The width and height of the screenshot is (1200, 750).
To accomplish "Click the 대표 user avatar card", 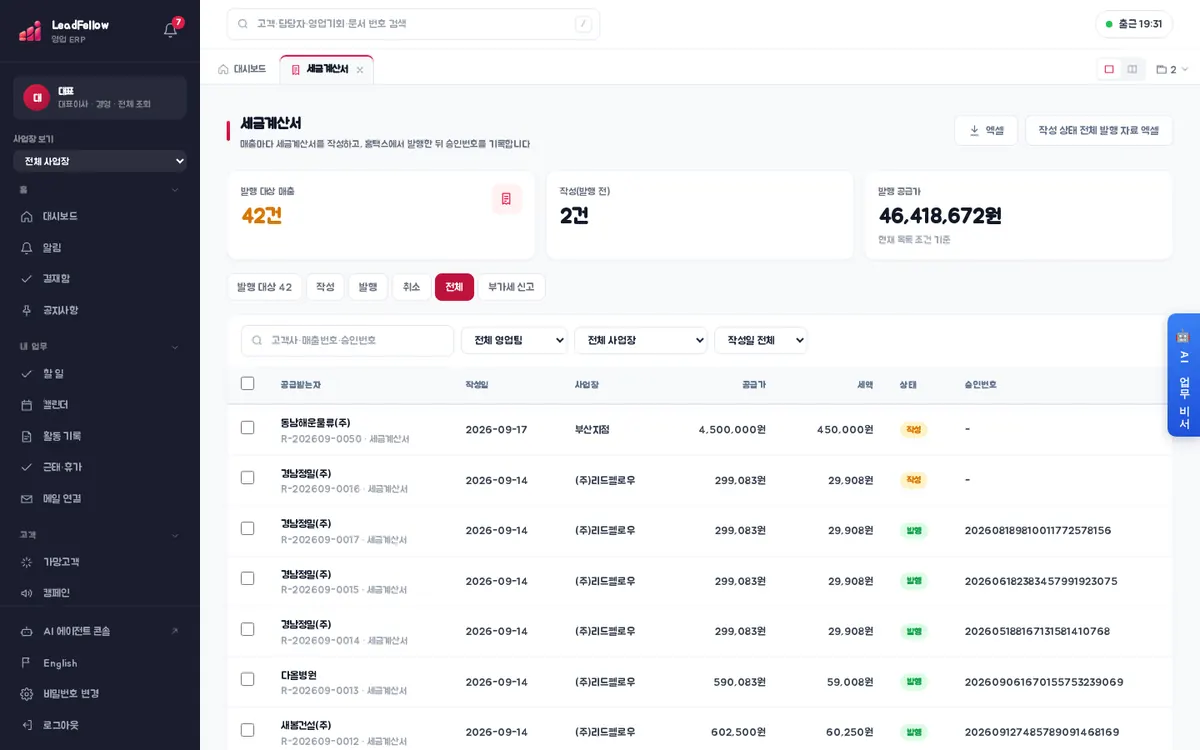I will 100,97.
